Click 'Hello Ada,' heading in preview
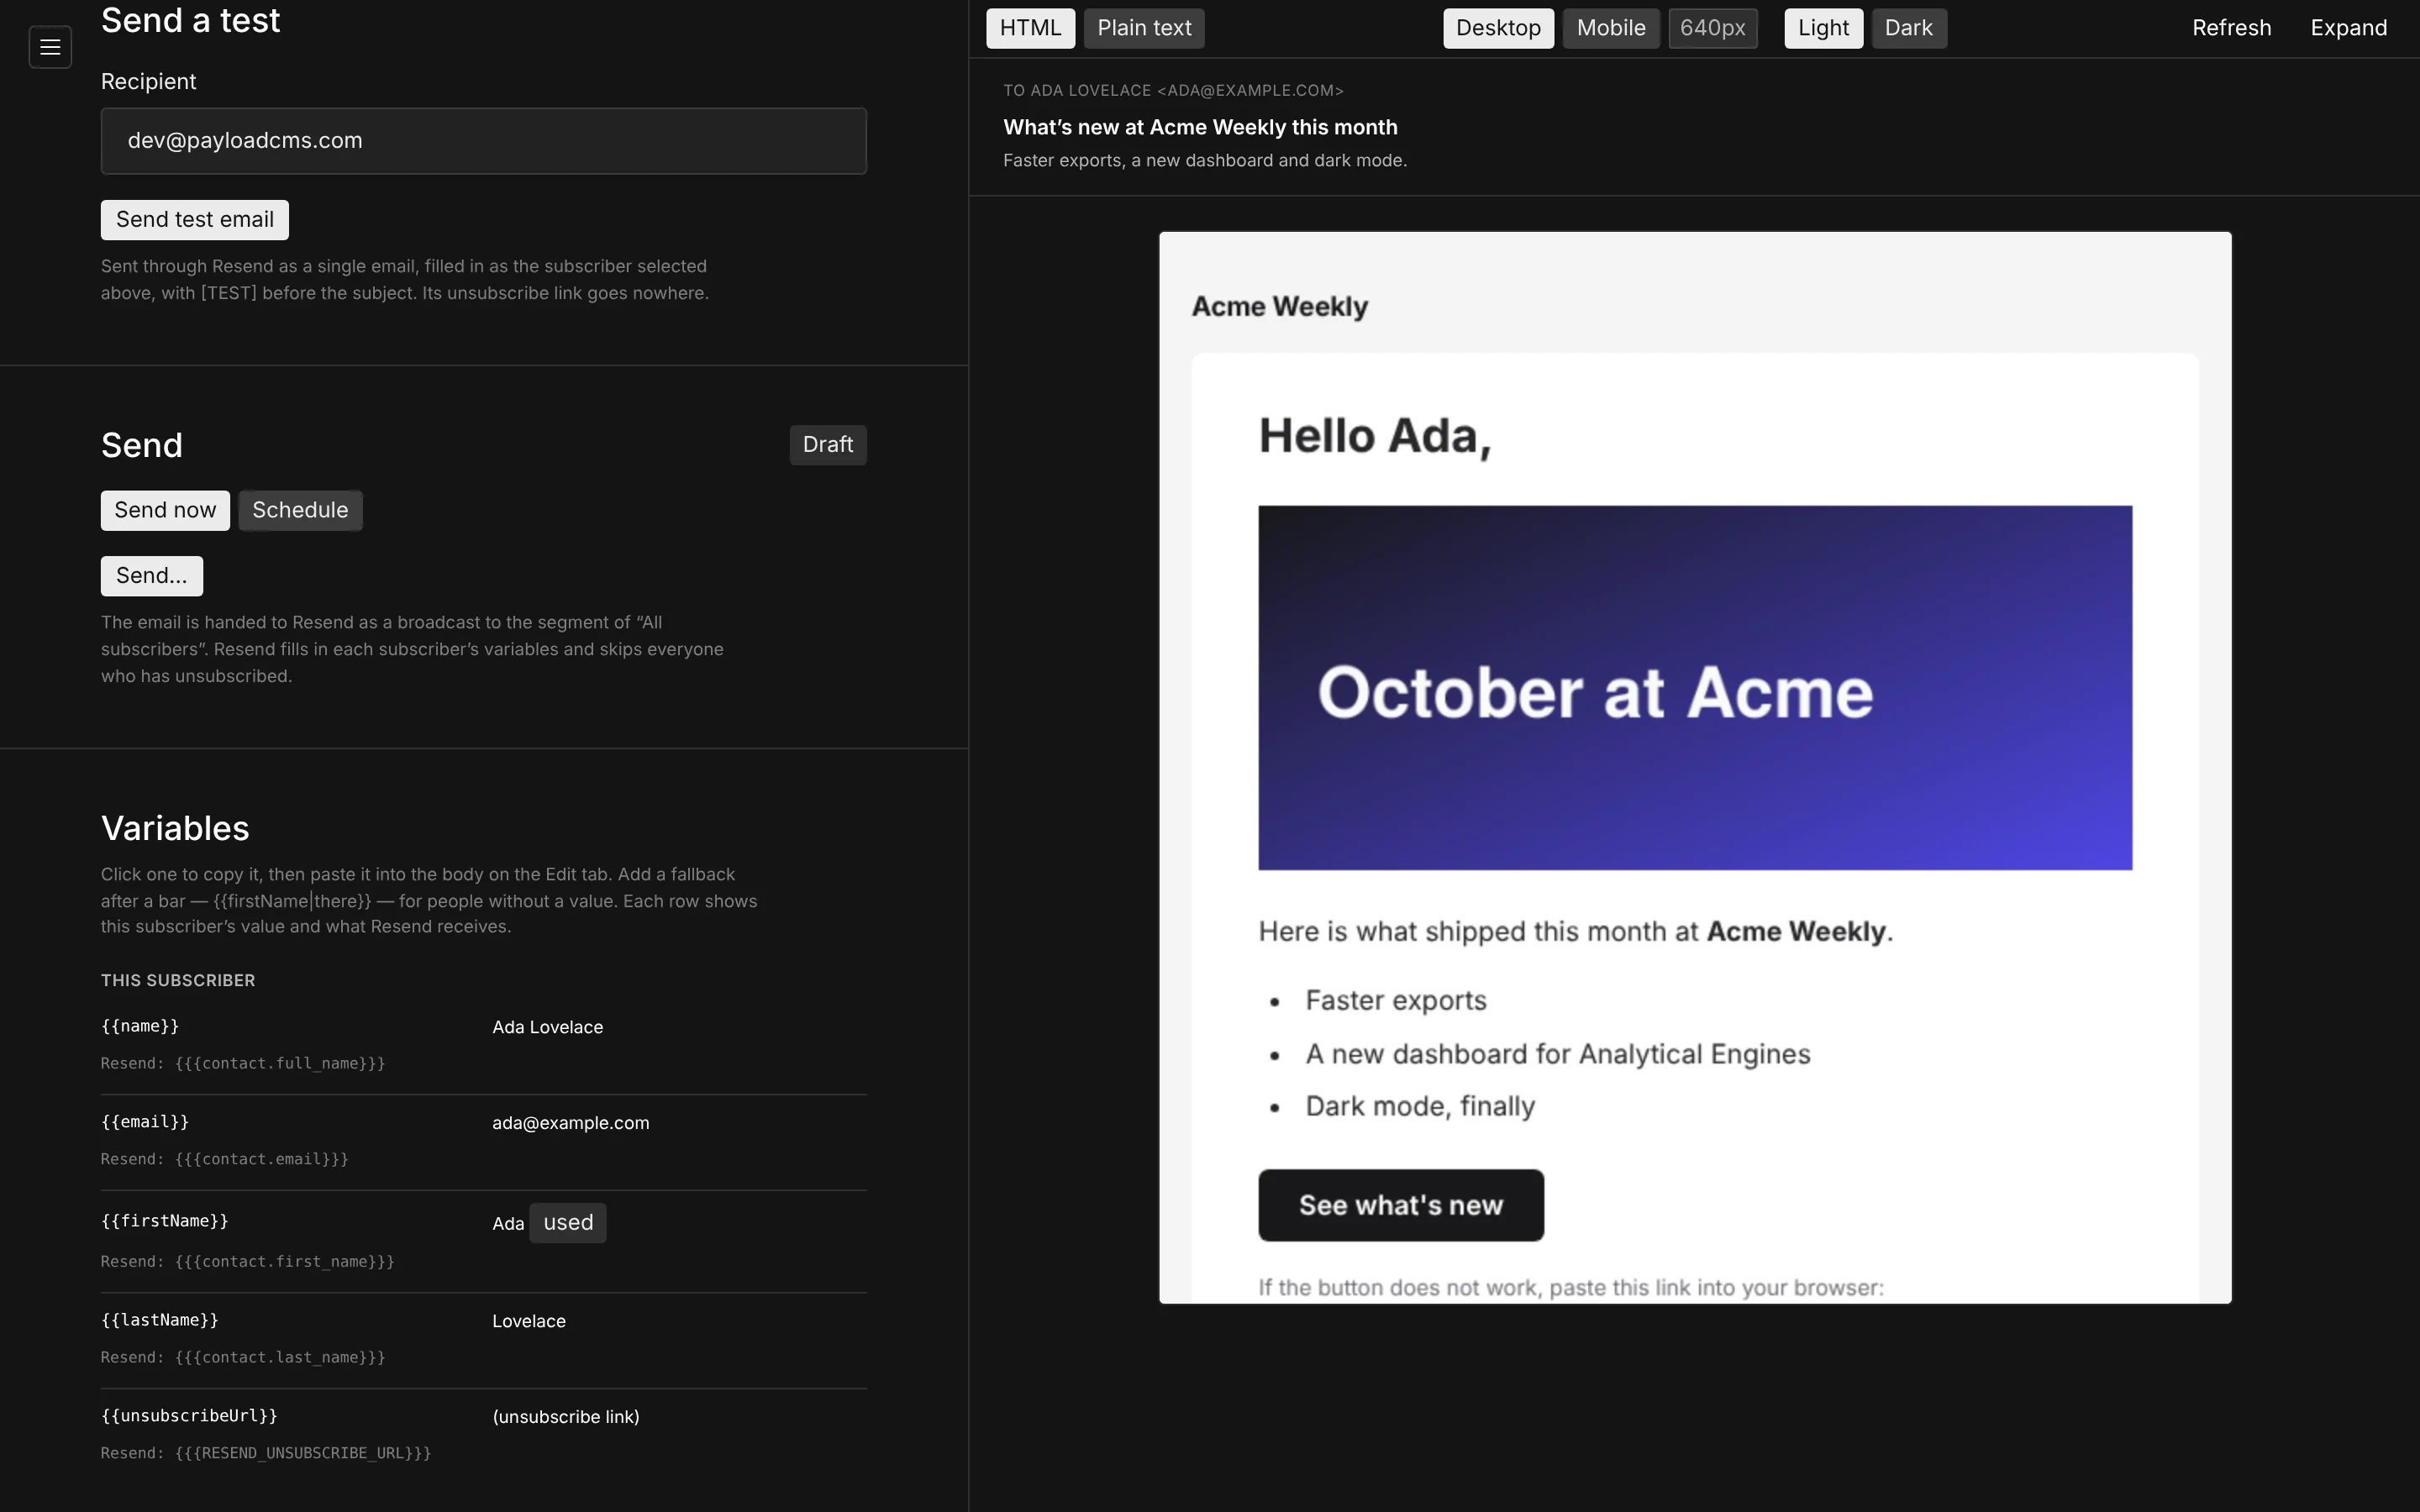The height and width of the screenshot is (1512, 2420). point(1375,436)
